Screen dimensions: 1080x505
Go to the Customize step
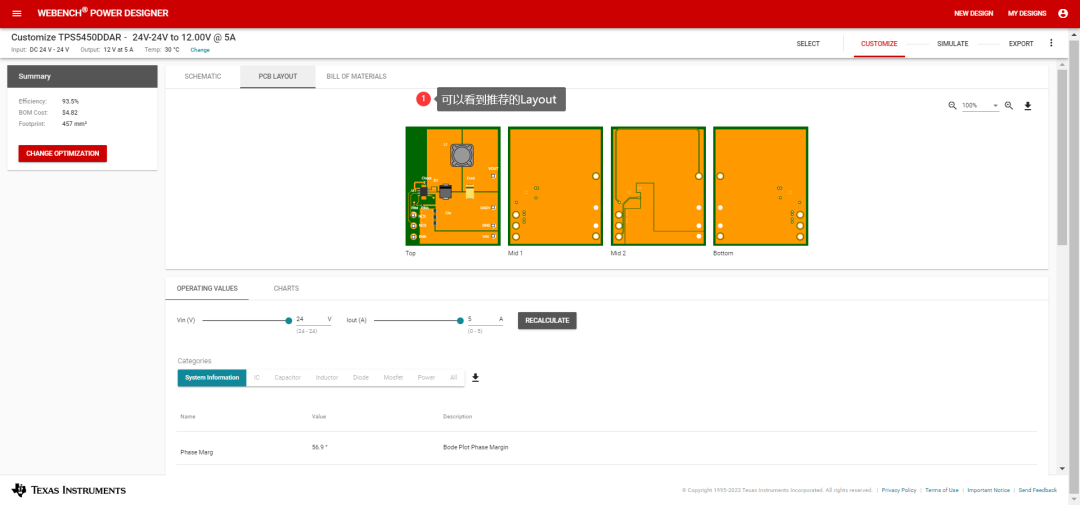(x=879, y=43)
